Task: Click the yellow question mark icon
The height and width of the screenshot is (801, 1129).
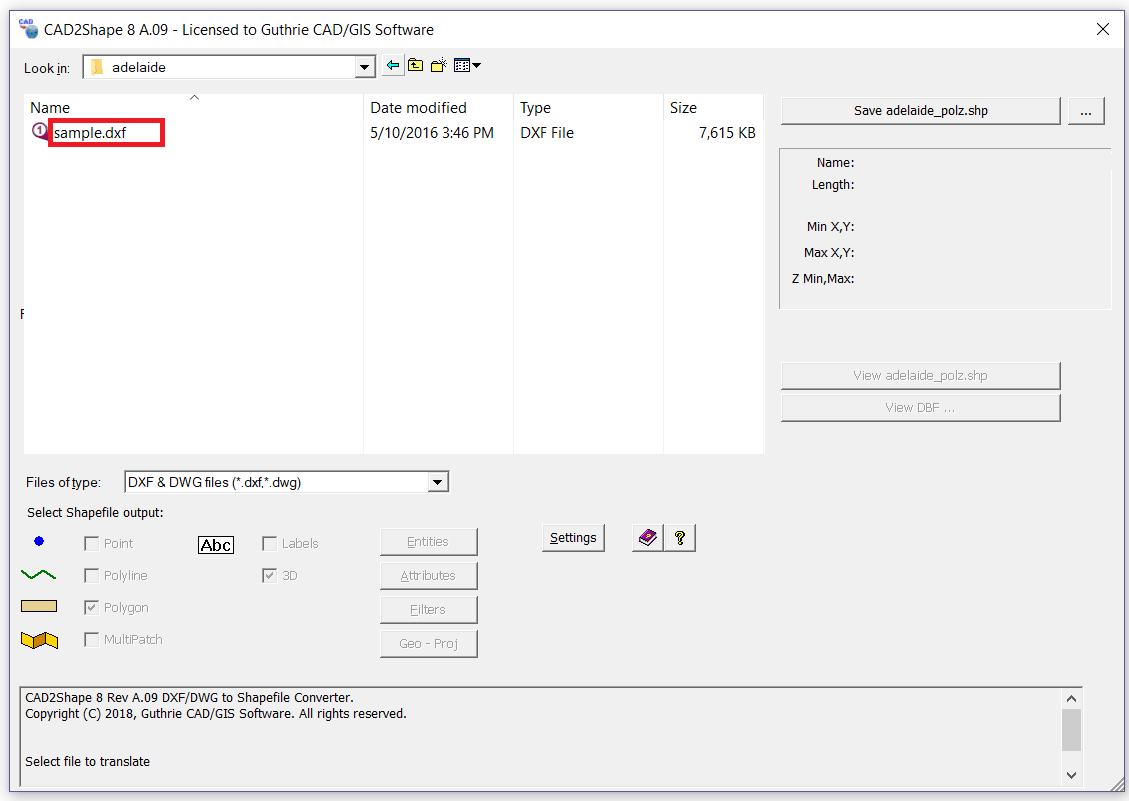Action: click(x=680, y=538)
